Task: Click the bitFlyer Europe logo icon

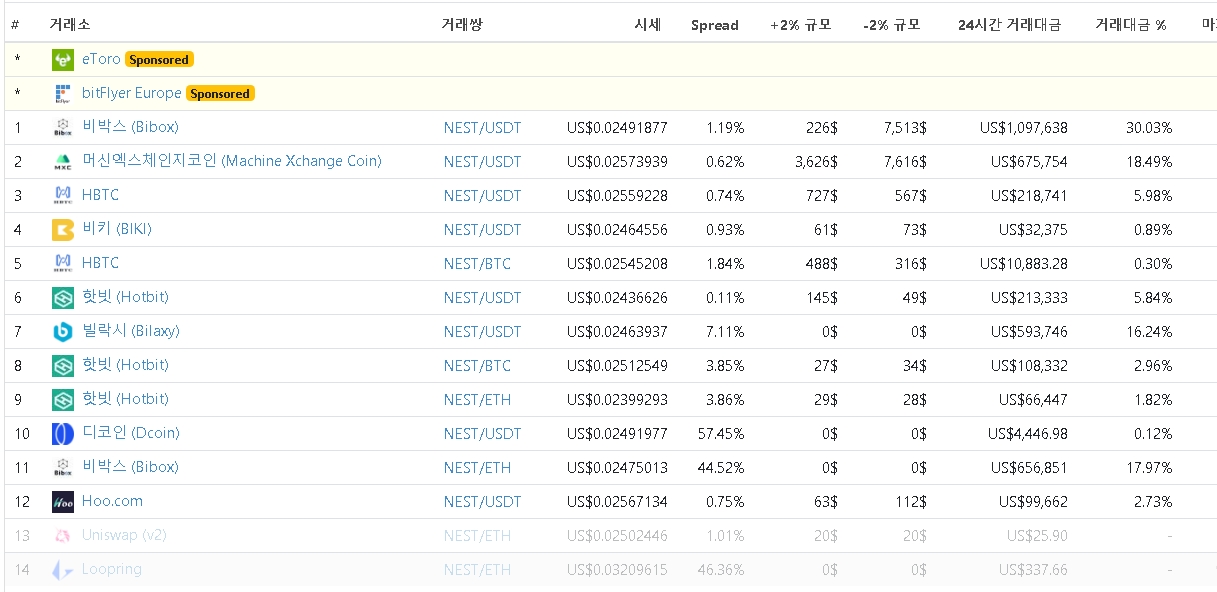Action: (63, 94)
